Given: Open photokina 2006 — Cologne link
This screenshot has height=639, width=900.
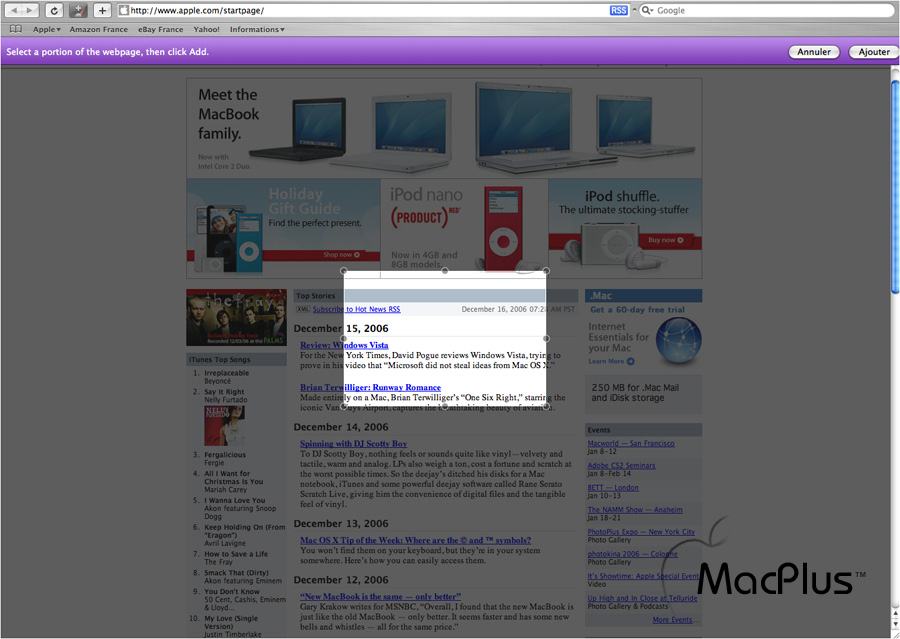Looking at the screenshot, I should point(633,554).
